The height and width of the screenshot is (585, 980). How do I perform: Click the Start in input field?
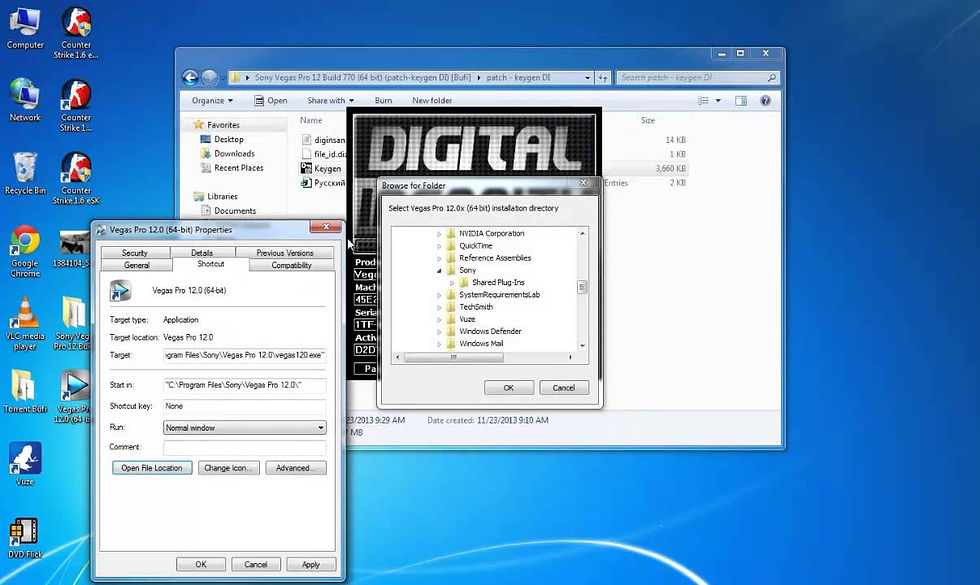coord(244,386)
